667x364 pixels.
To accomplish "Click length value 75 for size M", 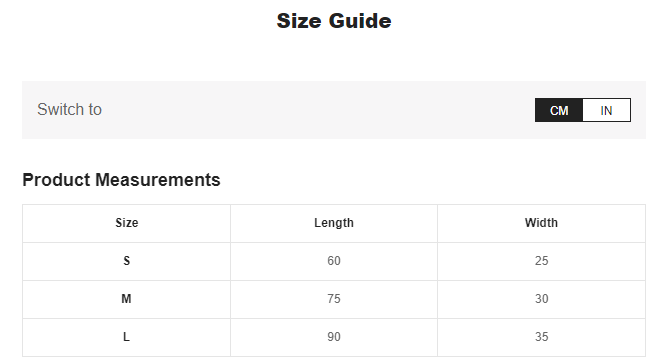I will coord(334,299).
